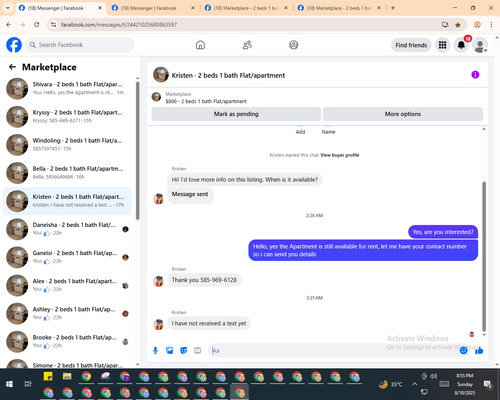Open the taskbar clock showing 8:55 PM

[465, 384]
